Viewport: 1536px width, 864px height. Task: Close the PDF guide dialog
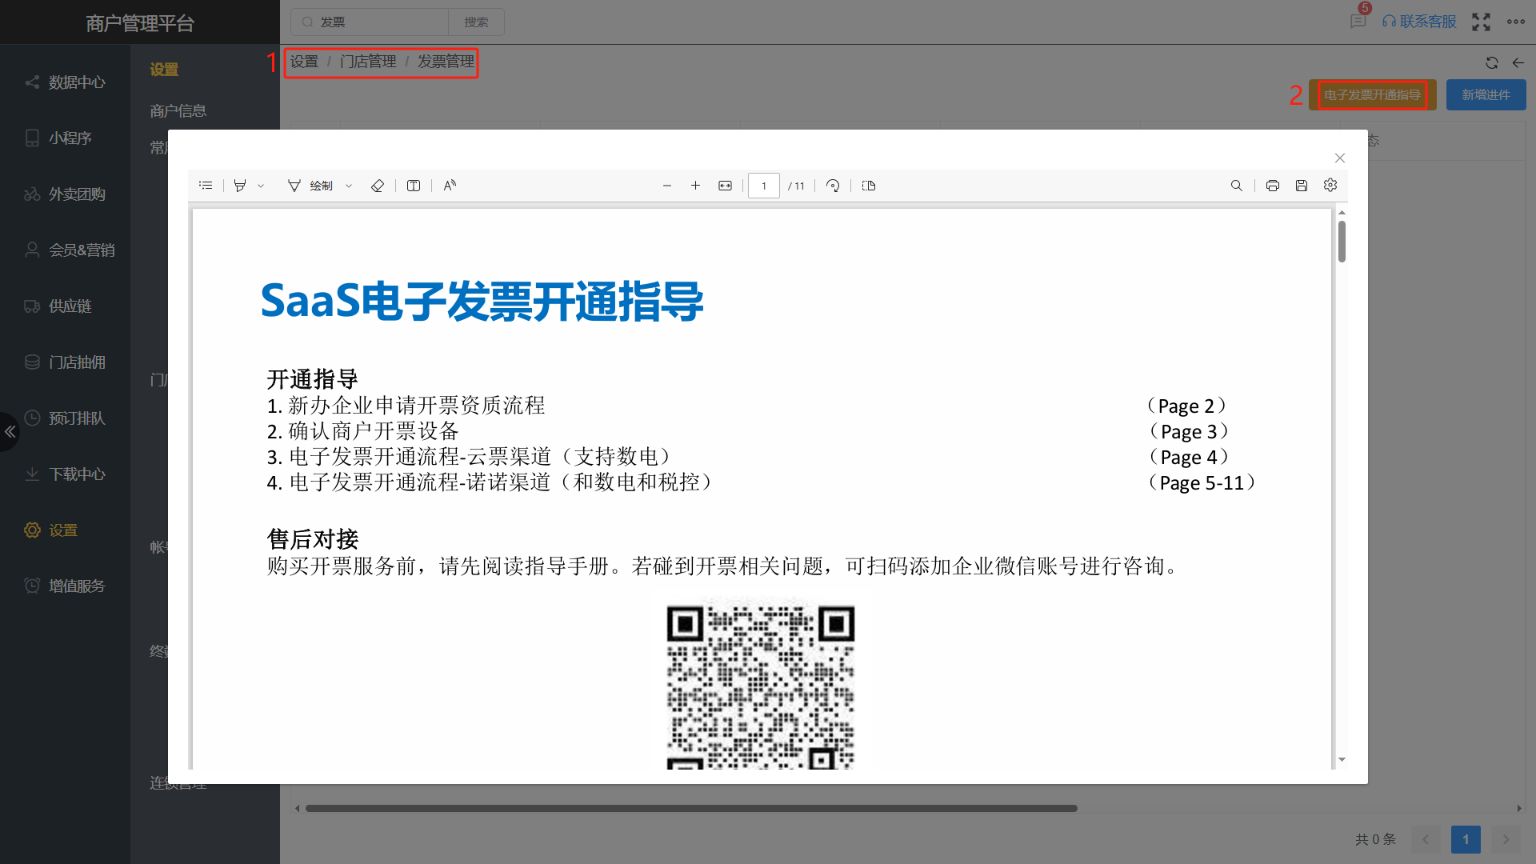coord(1340,158)
